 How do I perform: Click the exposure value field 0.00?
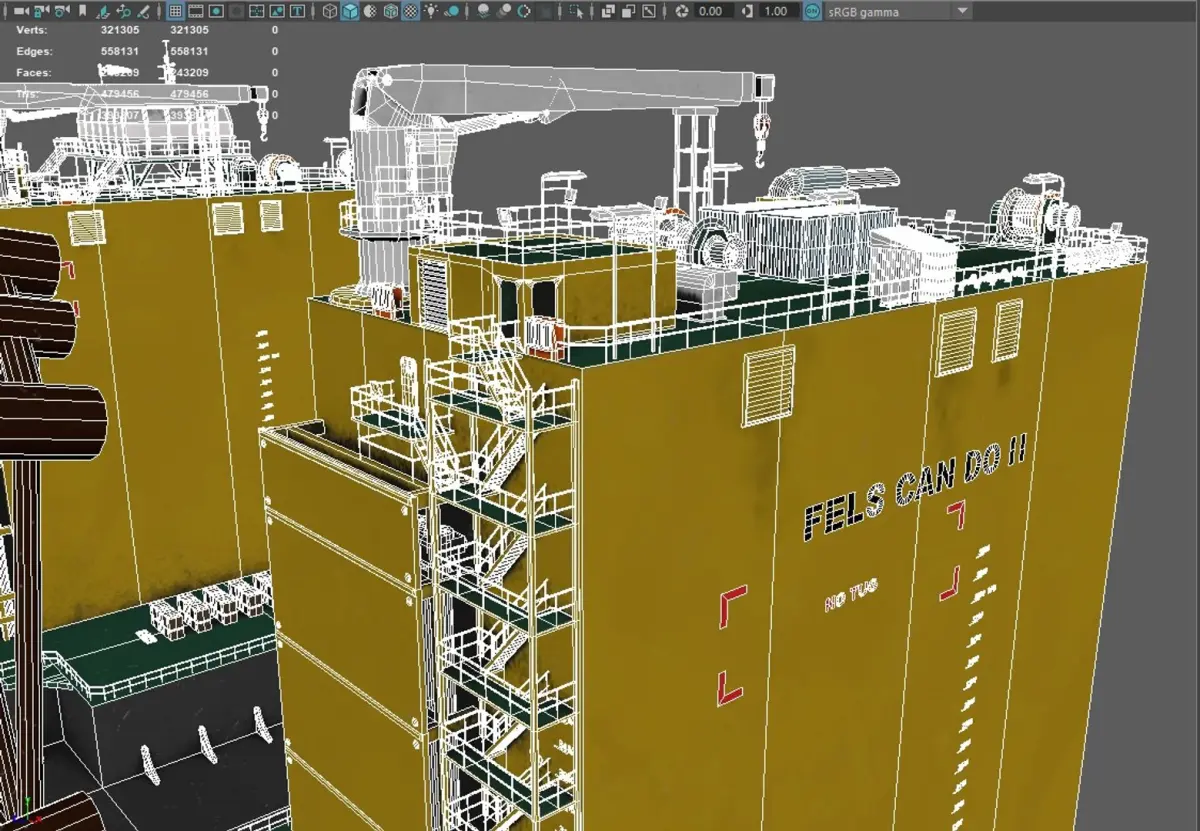click(x=712, y=11)
